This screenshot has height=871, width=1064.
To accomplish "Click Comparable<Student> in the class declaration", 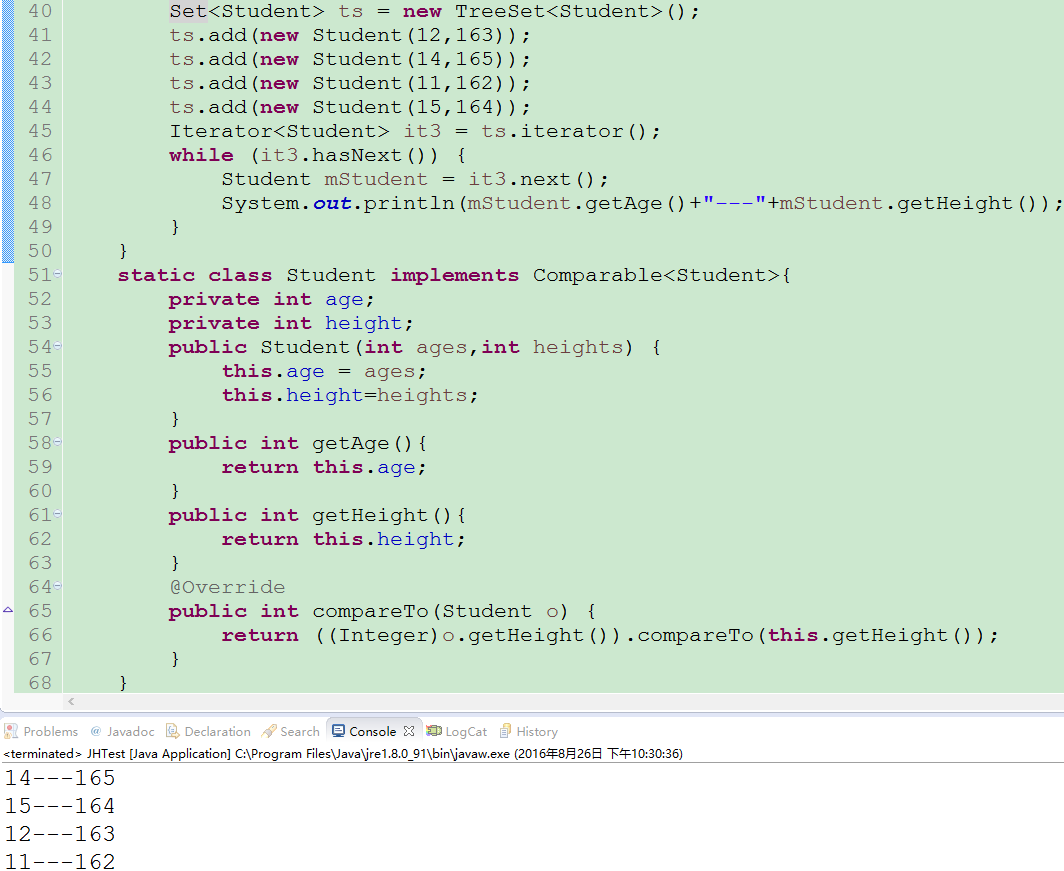I will pyautogui.click(x=656, y=275).
